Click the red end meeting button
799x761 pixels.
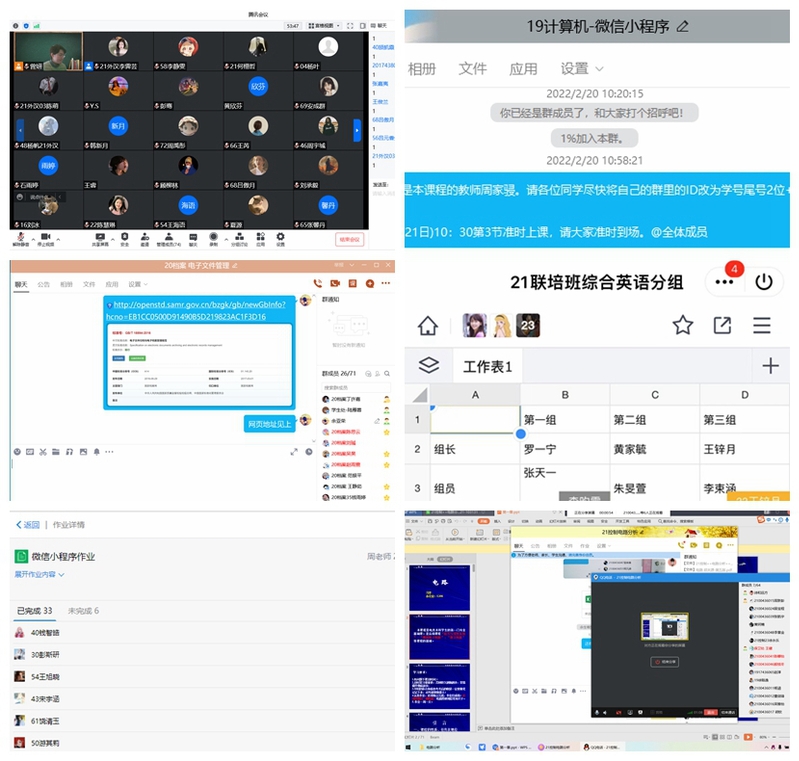pyautogui.click(x=350, y=240)
